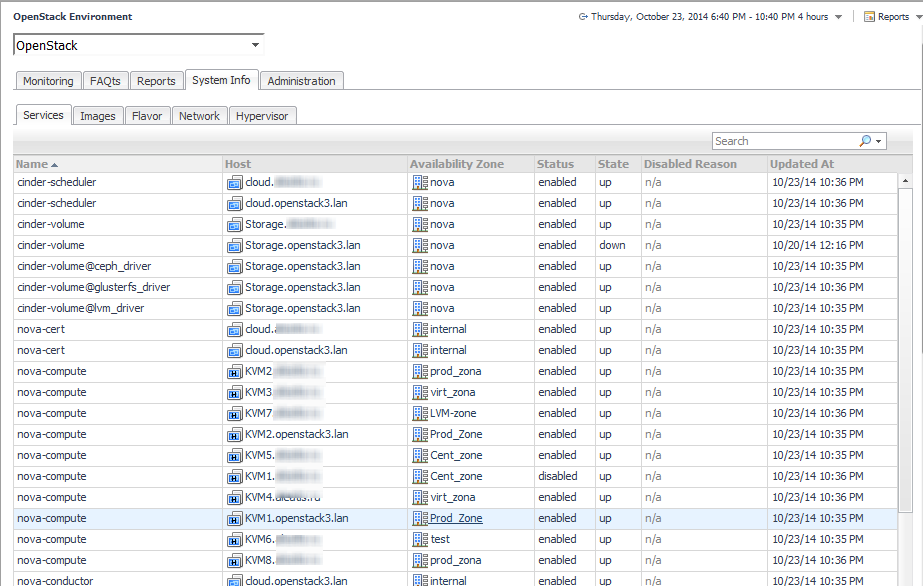Open the Network sub-tab

(x=200, y=116)
